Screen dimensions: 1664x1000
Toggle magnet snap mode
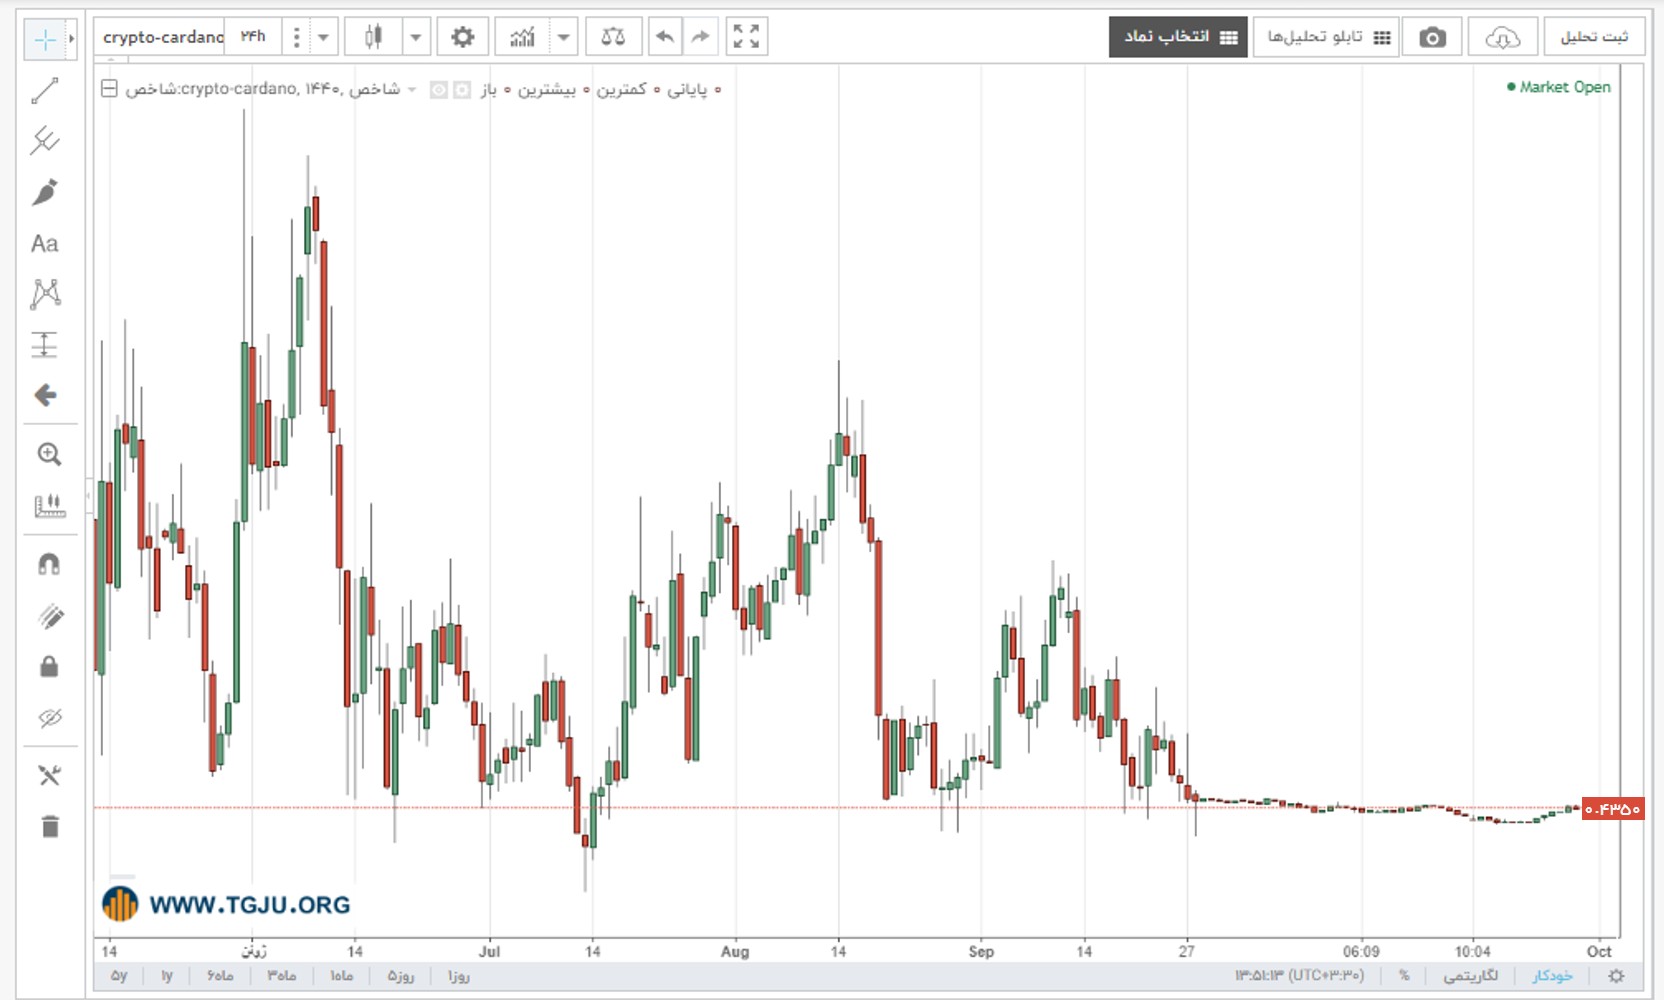click(x=49, y=565)
